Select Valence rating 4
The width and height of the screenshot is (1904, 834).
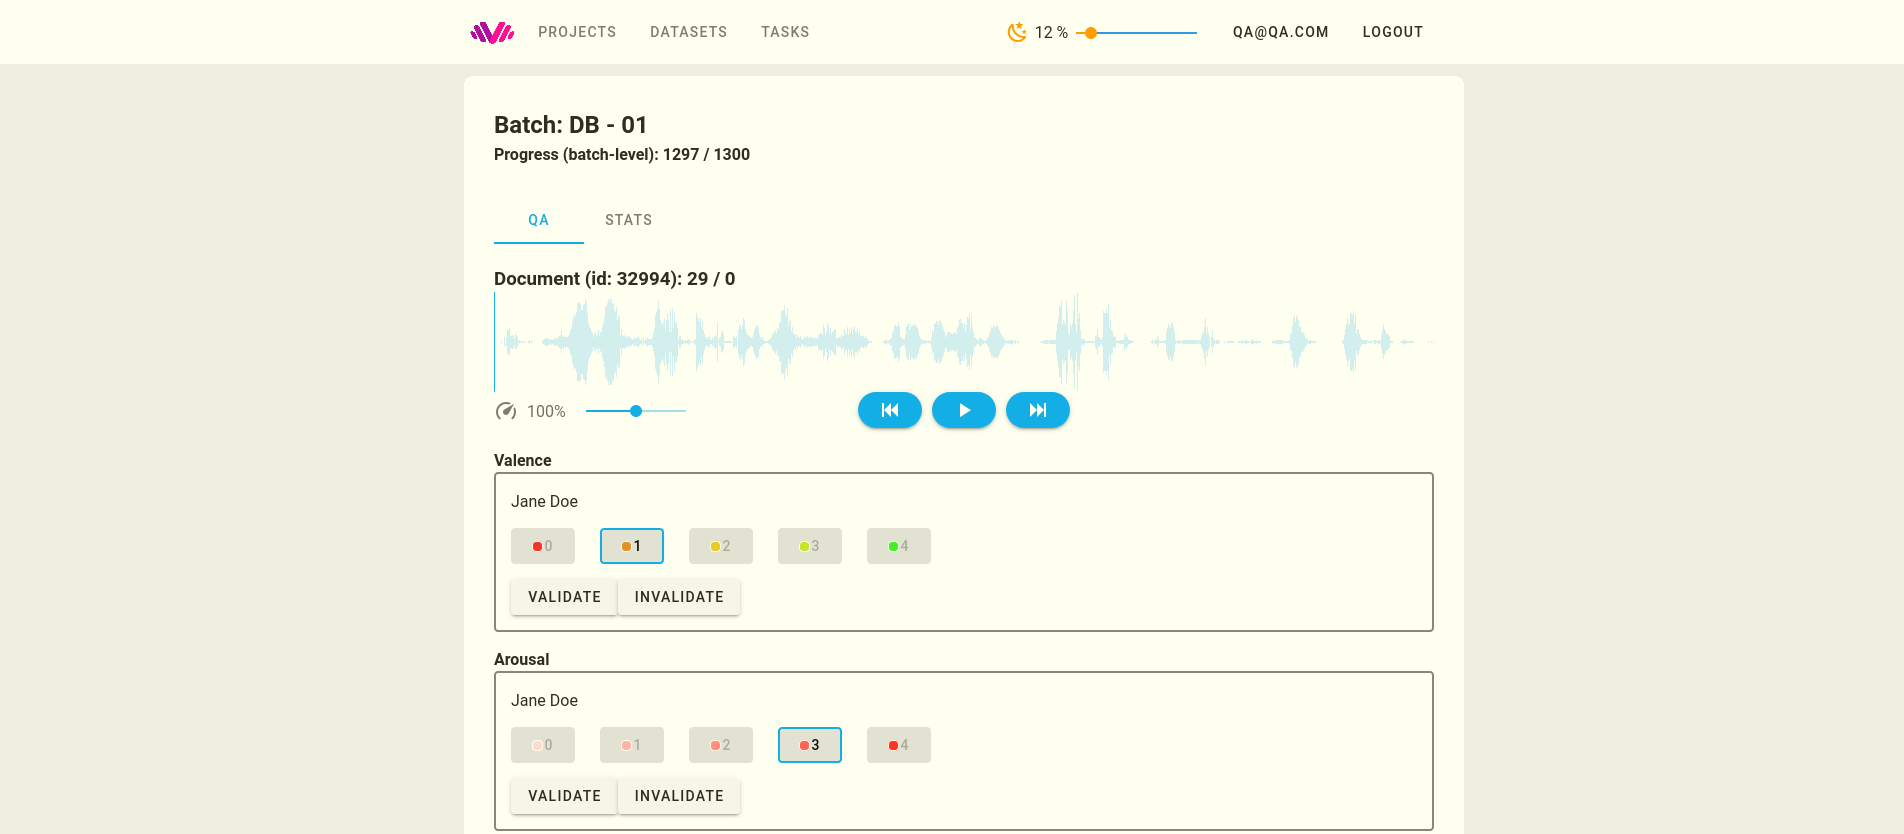pos(899,546)
